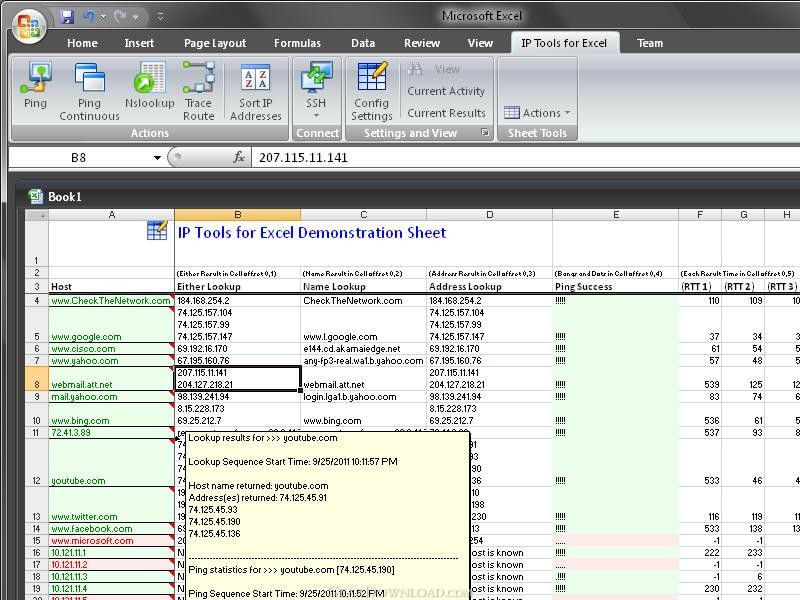
Task: Click the Insert Function fx button
Action: (239, 157)
